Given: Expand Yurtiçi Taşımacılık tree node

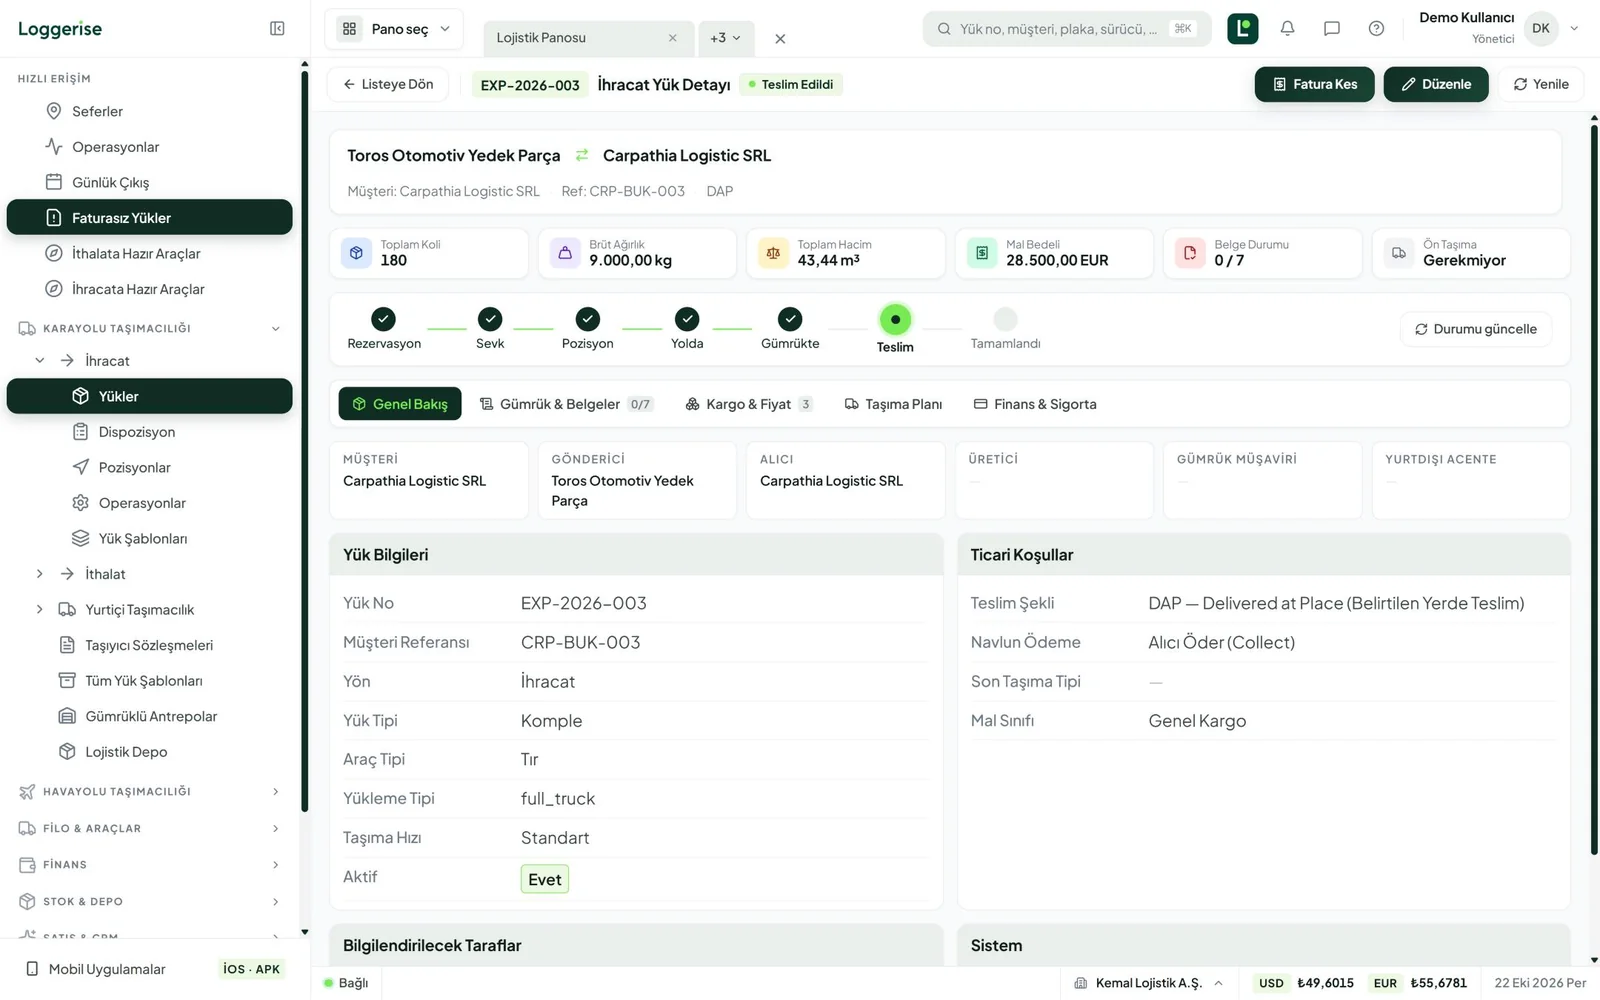Looking at the screenshot, I should (x=40, y=609).
